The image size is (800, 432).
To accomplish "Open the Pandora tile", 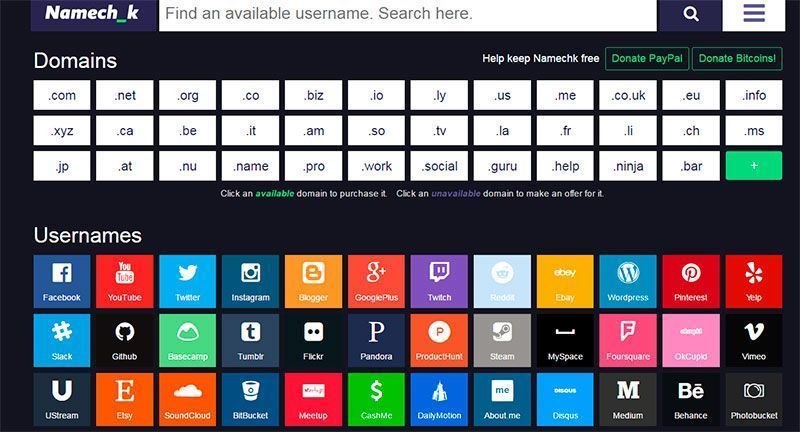I will pyautogui.click(x=376, y=341).
